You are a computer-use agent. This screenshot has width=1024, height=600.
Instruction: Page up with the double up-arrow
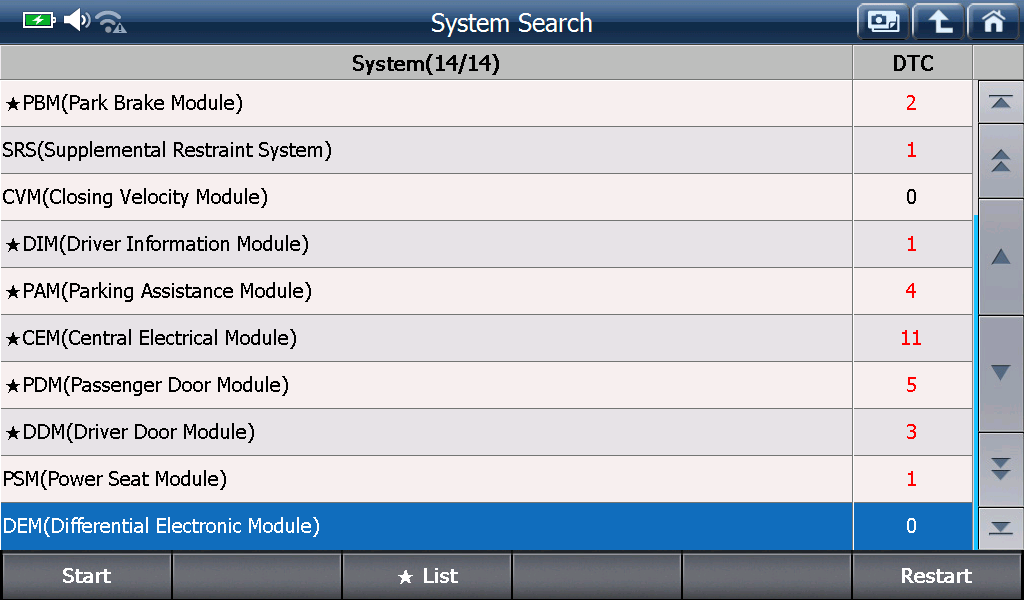pyautogui.click(x=1000, y=161)
